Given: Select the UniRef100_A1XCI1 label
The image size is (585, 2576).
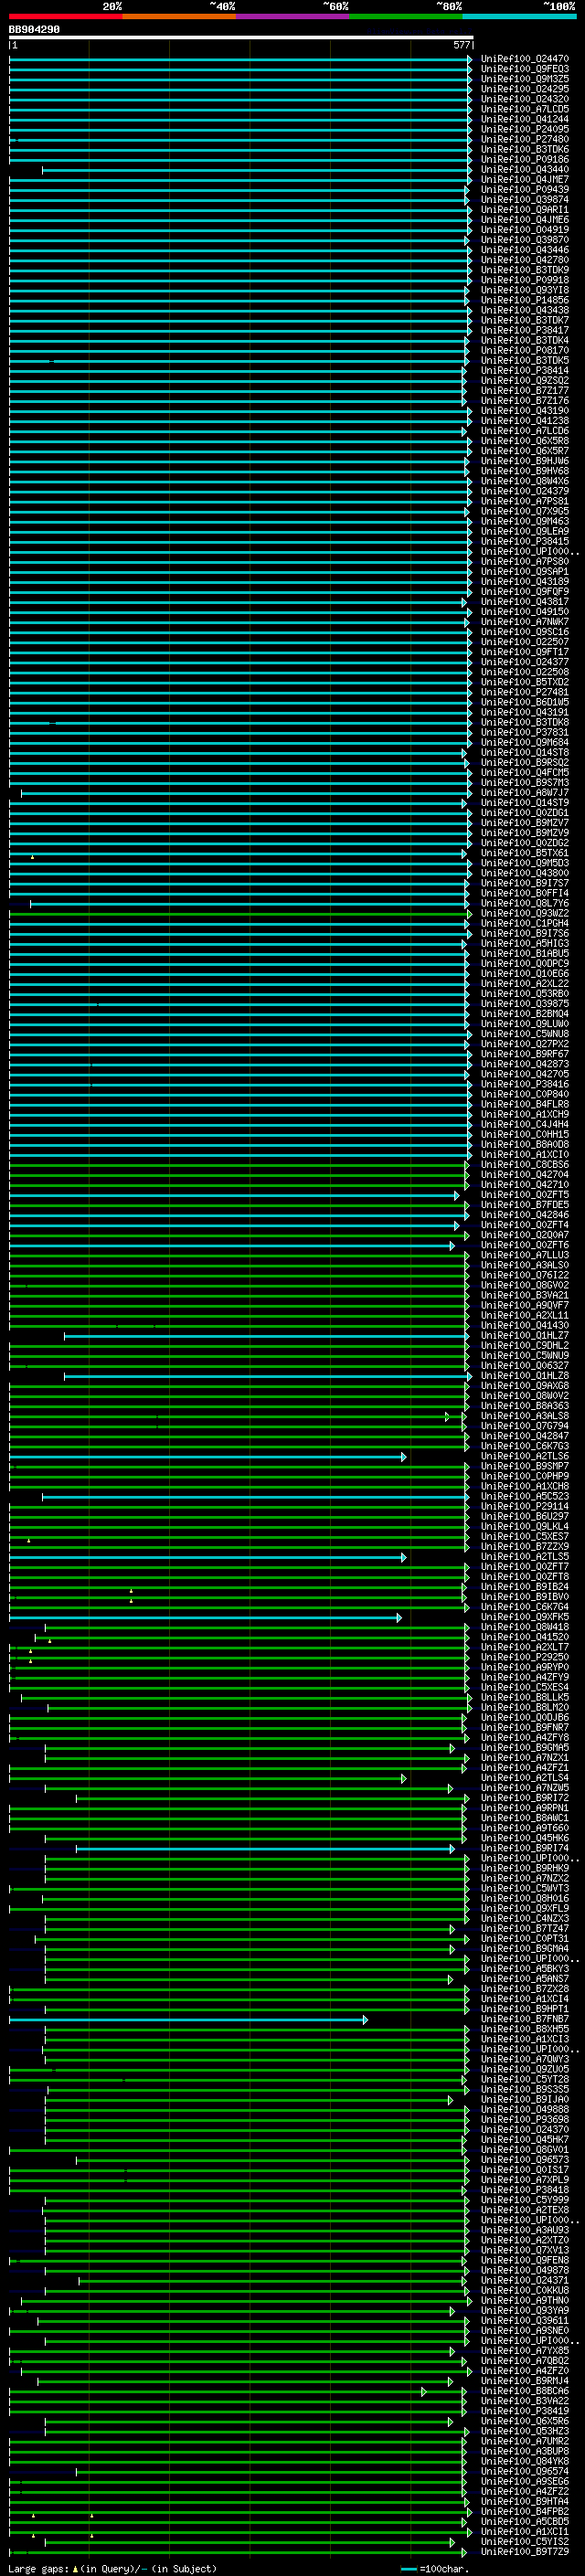Looking at the screenshot, I should pos(525,2532).
